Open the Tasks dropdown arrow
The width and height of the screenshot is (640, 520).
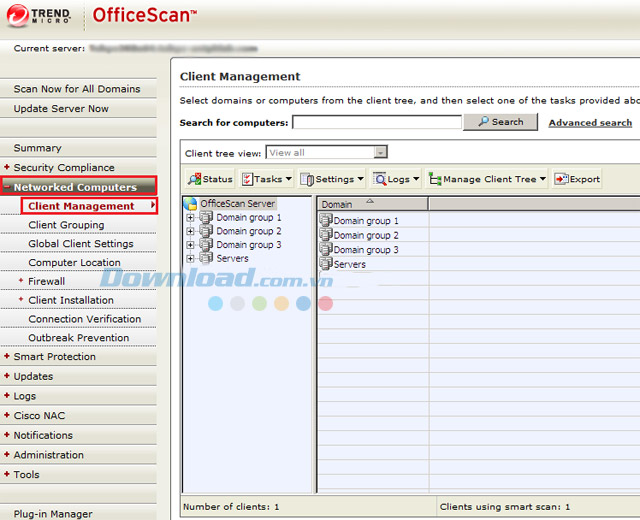(289, 179)
